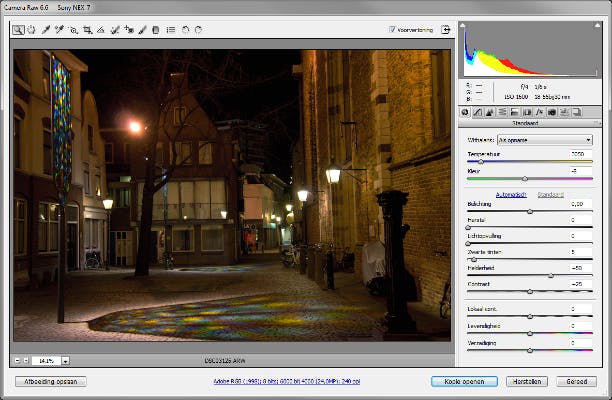Viewport: 612px width, 400px height.
Task: Rotate the image clockwise
Action: click(198, 30)
